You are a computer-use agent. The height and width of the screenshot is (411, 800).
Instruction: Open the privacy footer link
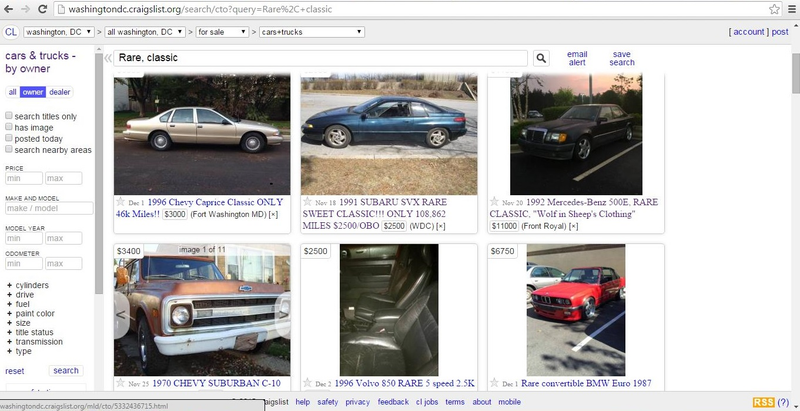click(358, 402)
